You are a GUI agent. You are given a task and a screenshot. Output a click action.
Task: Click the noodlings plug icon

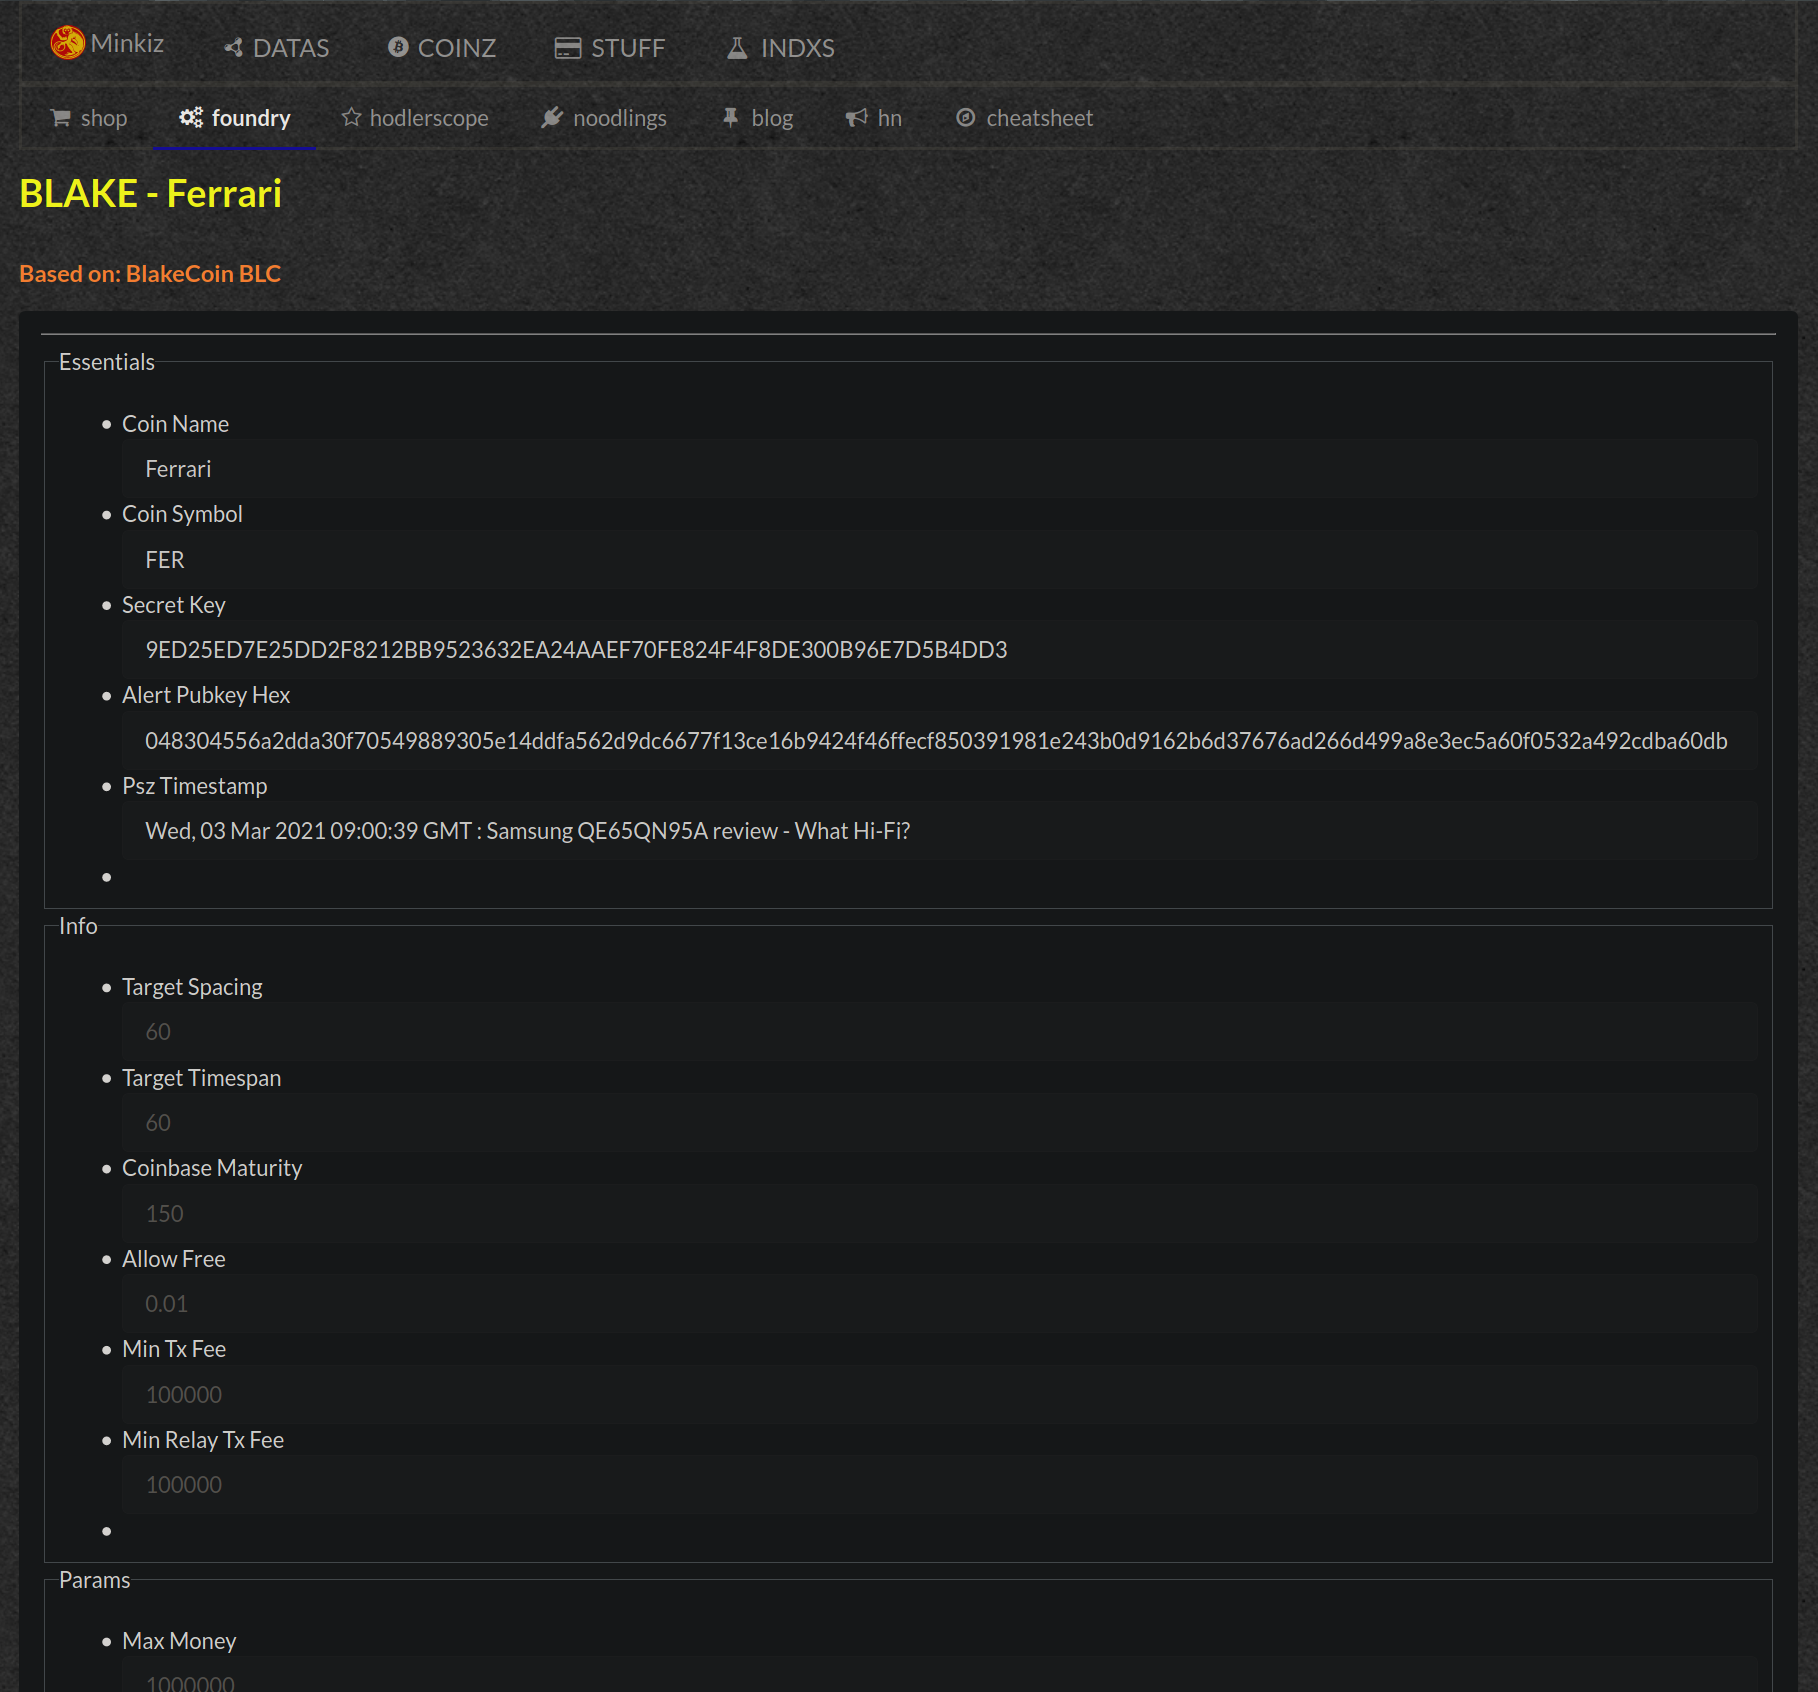[x=552, y=117]
